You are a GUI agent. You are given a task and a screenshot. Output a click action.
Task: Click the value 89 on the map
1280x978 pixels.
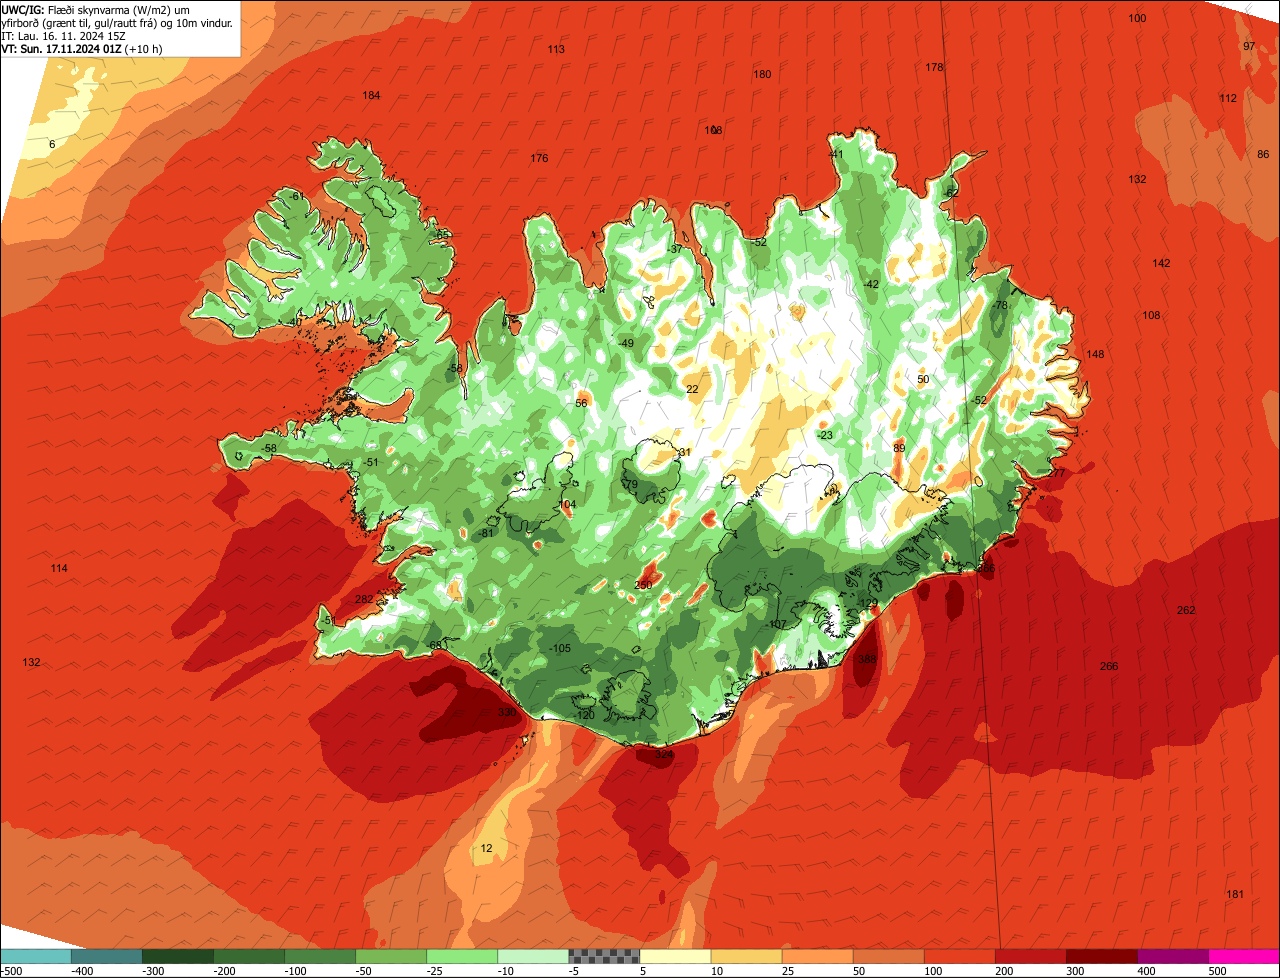click(x=899, y=448)
